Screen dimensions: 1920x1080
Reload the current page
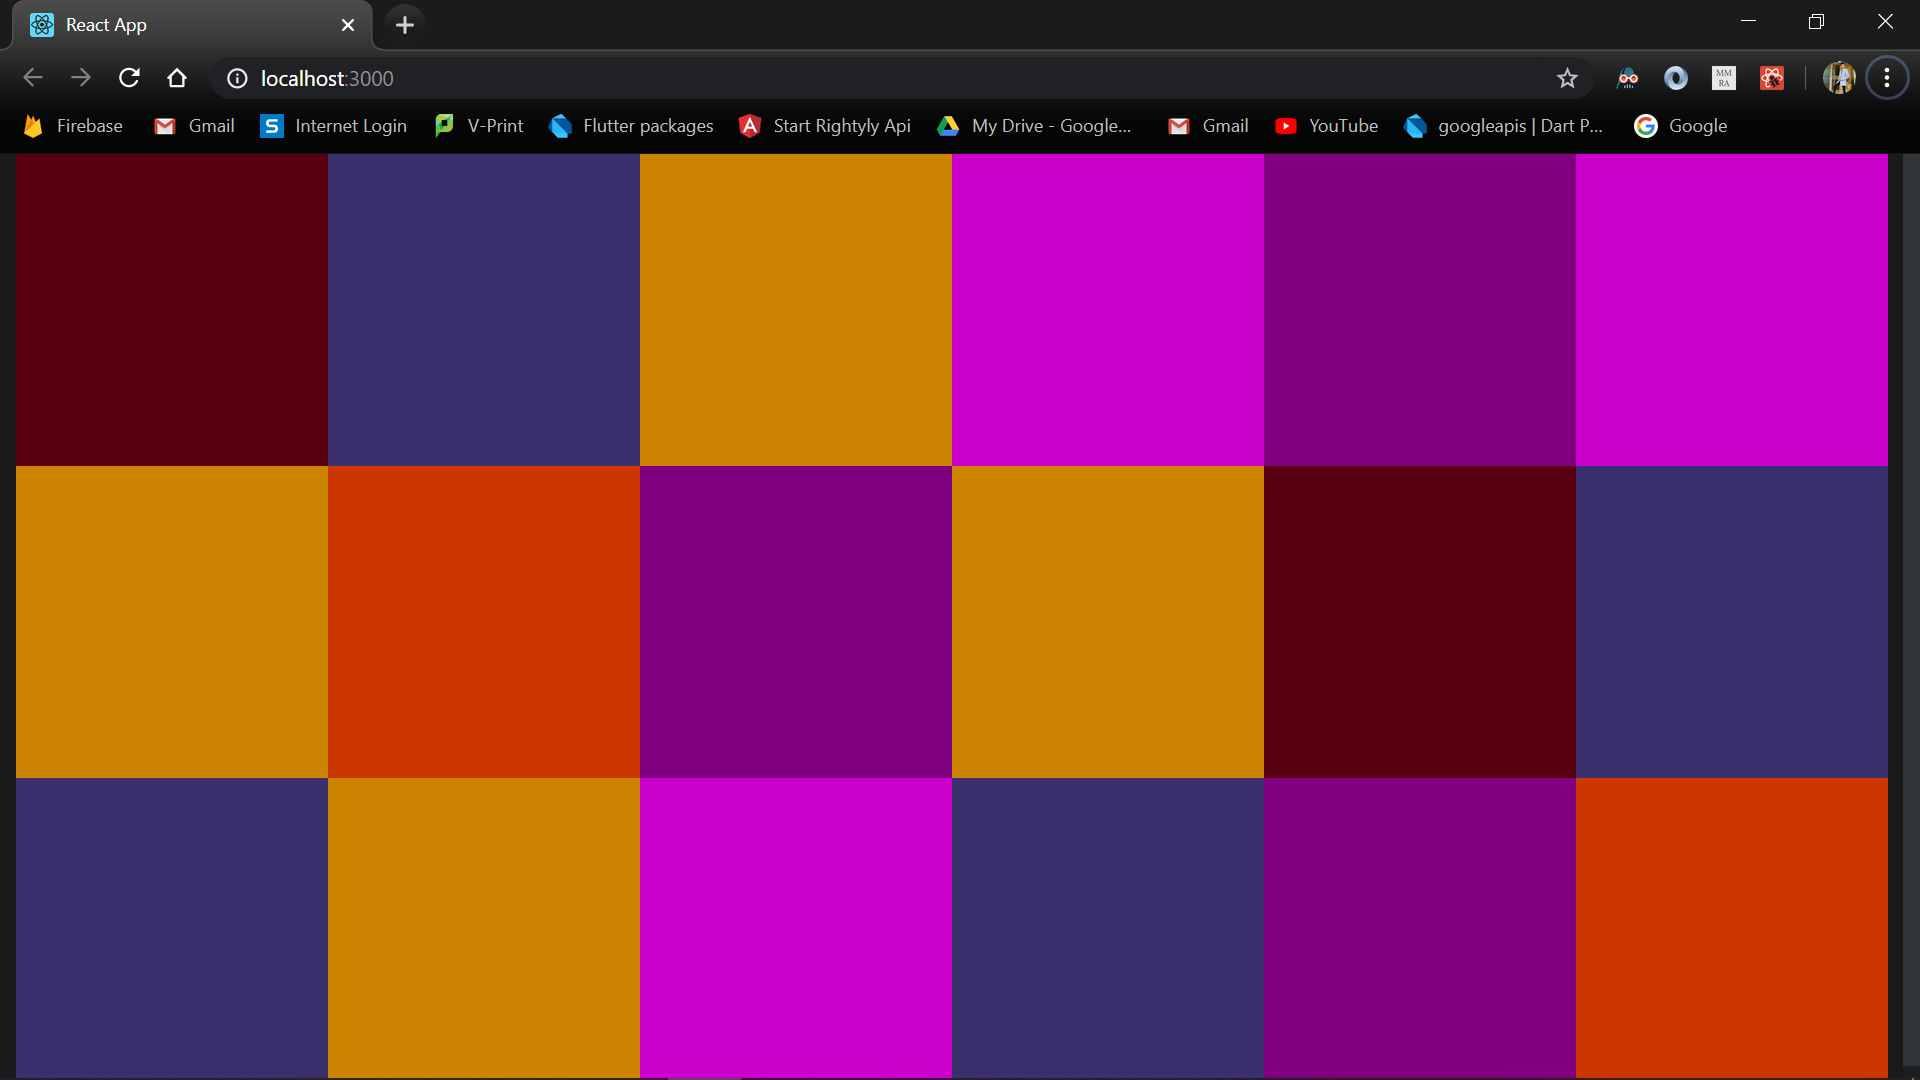click(129, 78)
